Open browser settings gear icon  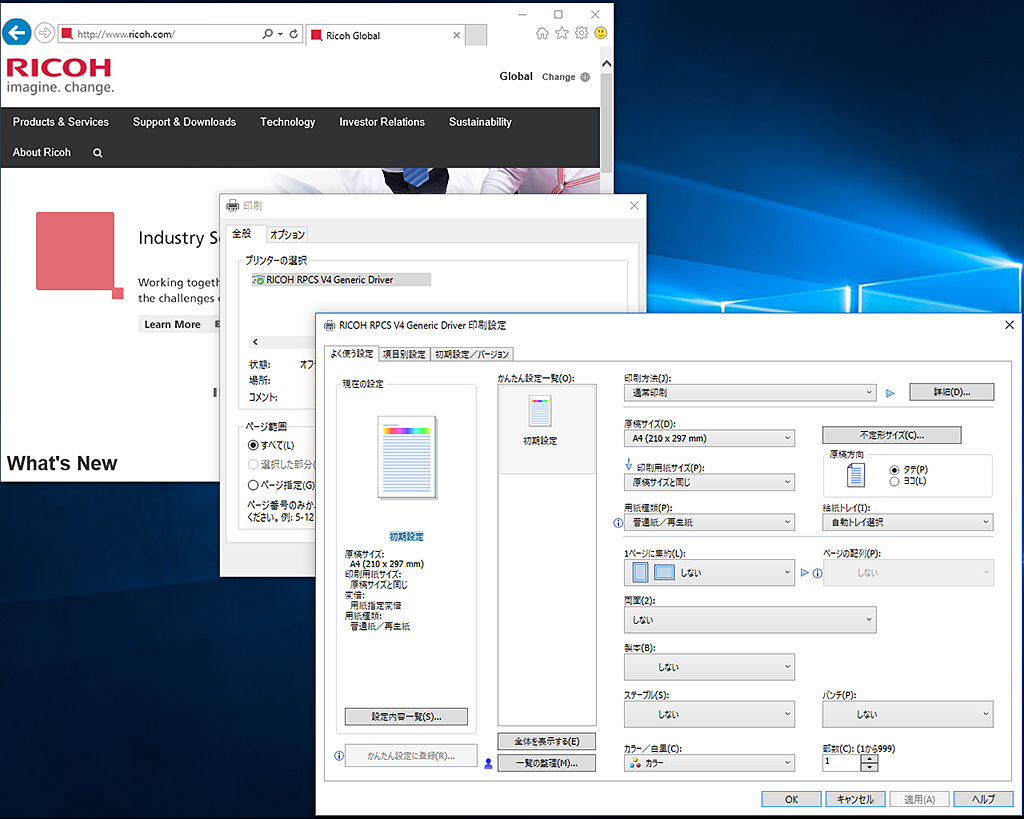click(x=581, y=33)
